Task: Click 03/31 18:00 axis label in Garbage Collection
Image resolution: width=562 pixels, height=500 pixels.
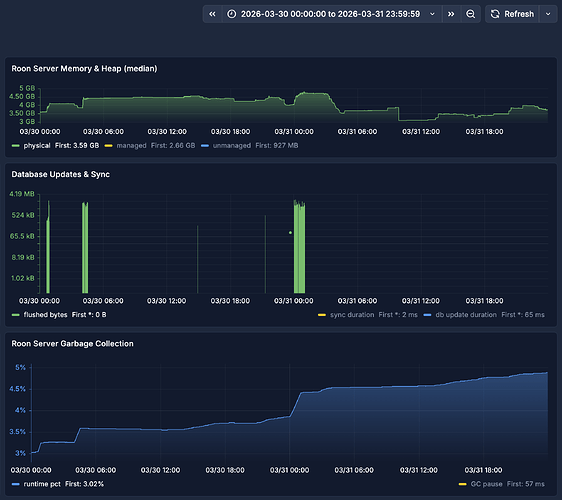Action: tap(483, 470)
